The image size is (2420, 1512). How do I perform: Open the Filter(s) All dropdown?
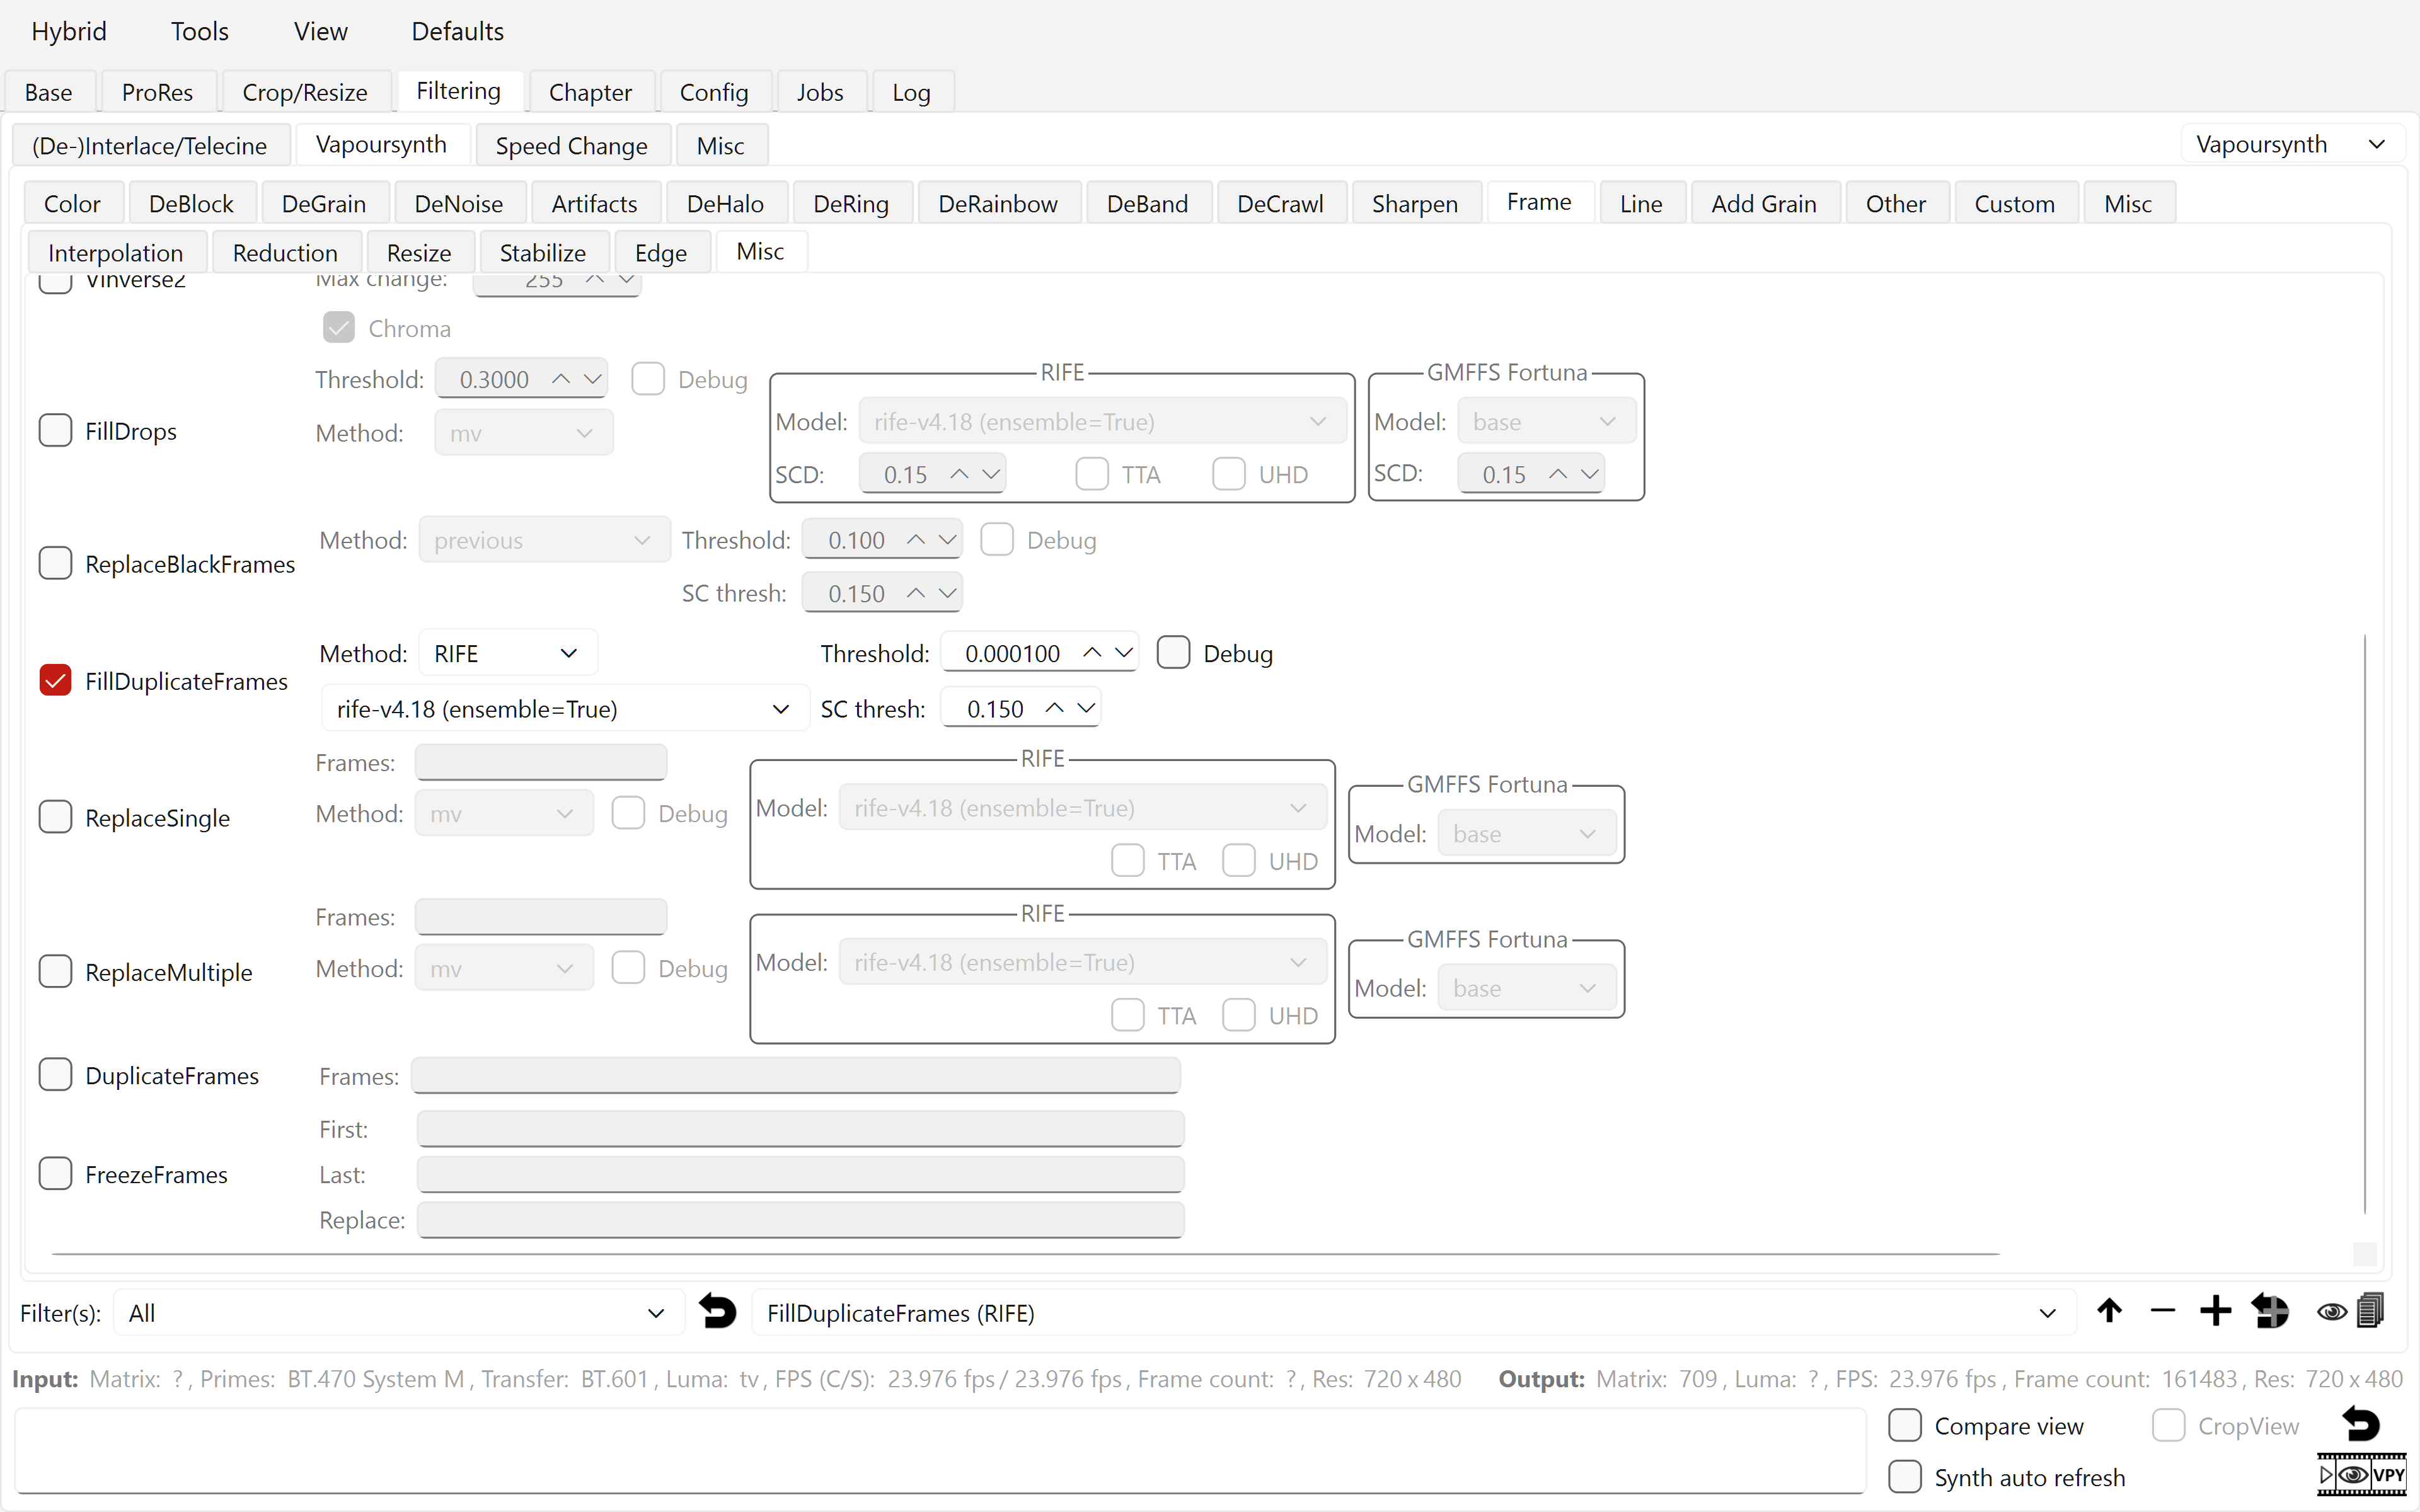click(397, 1313)
